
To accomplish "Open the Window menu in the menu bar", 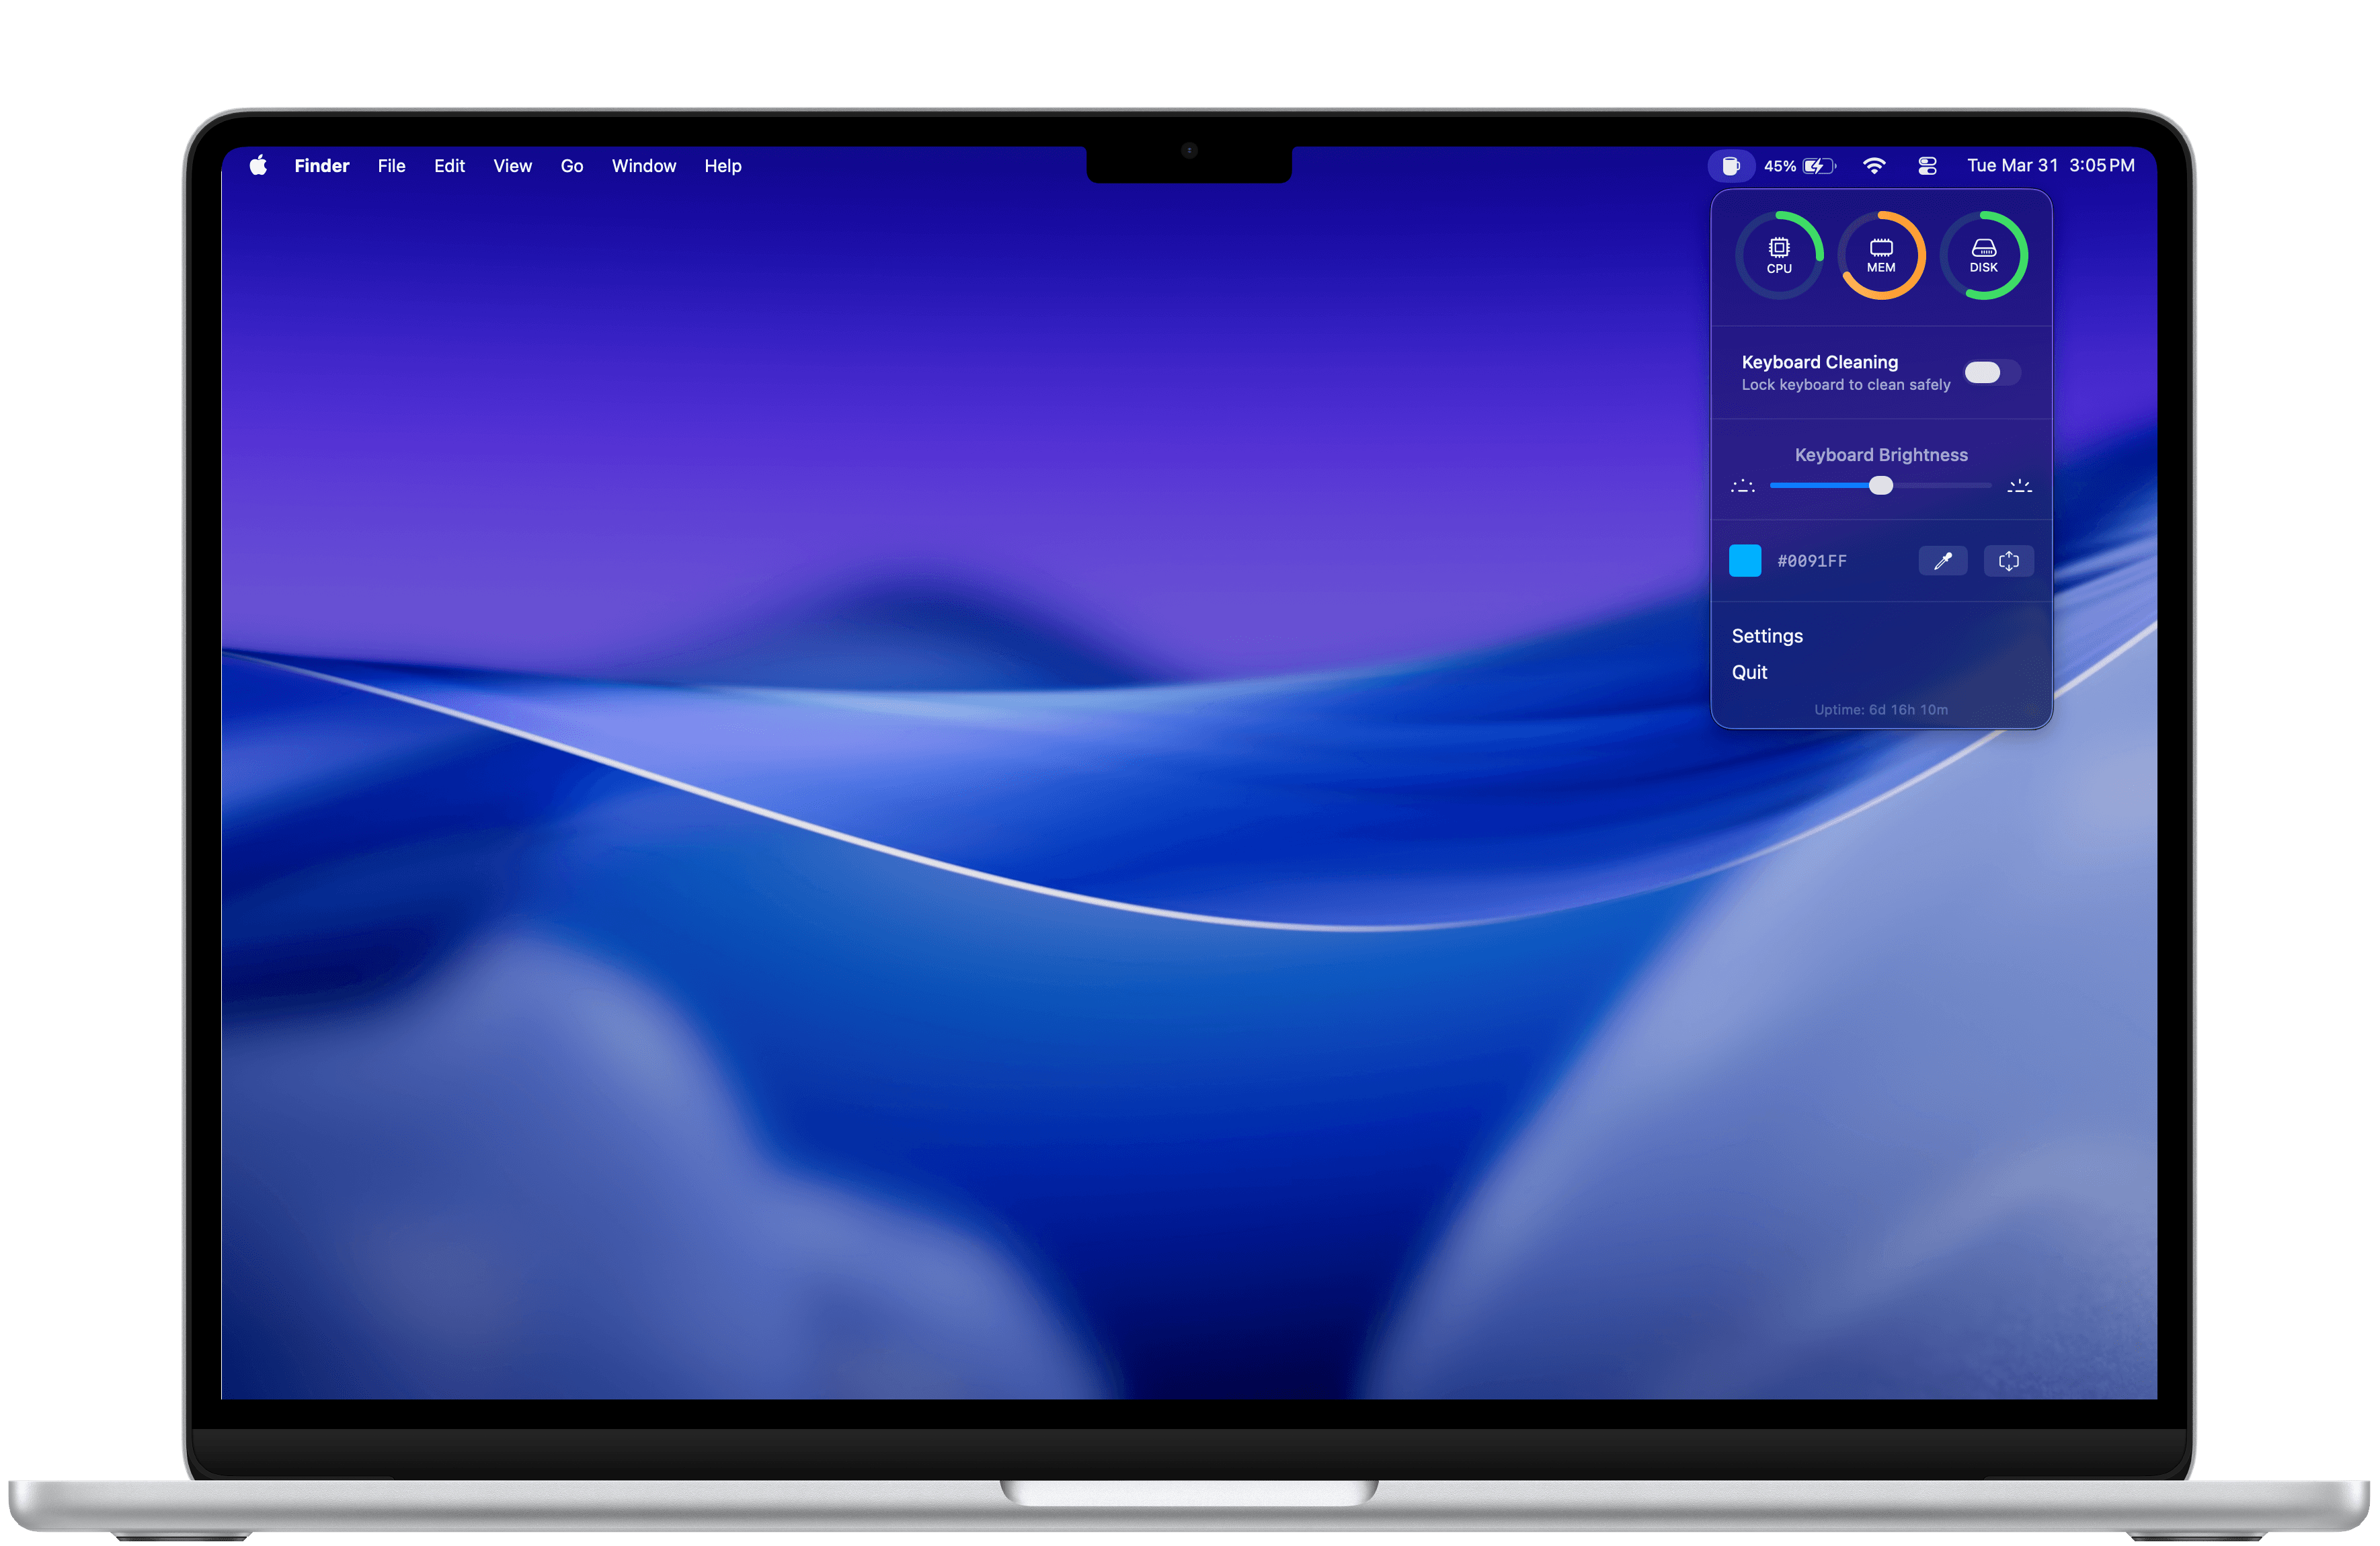I will [643, 165].
